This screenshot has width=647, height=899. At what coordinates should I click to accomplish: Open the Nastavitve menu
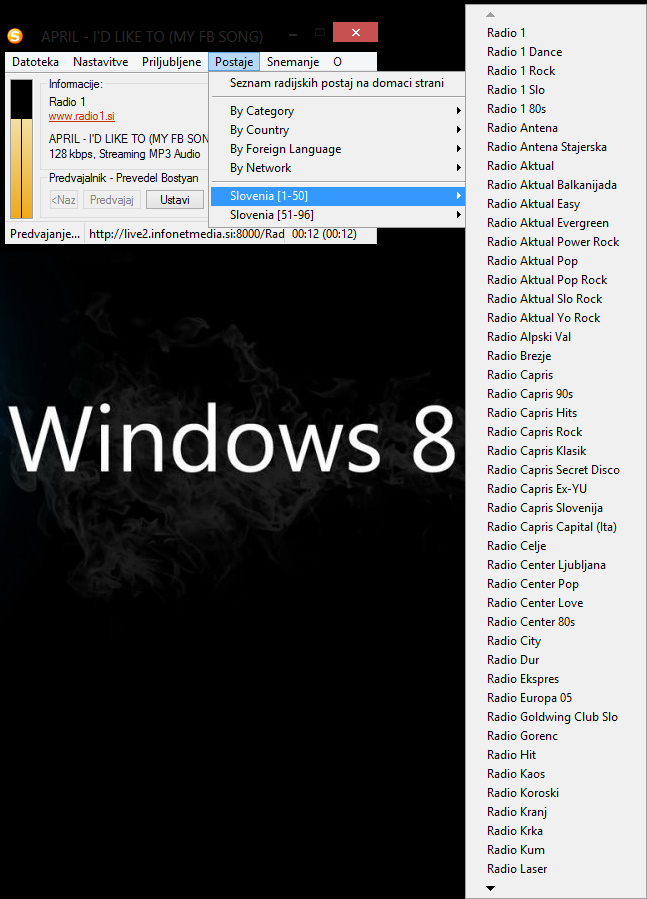100,62
